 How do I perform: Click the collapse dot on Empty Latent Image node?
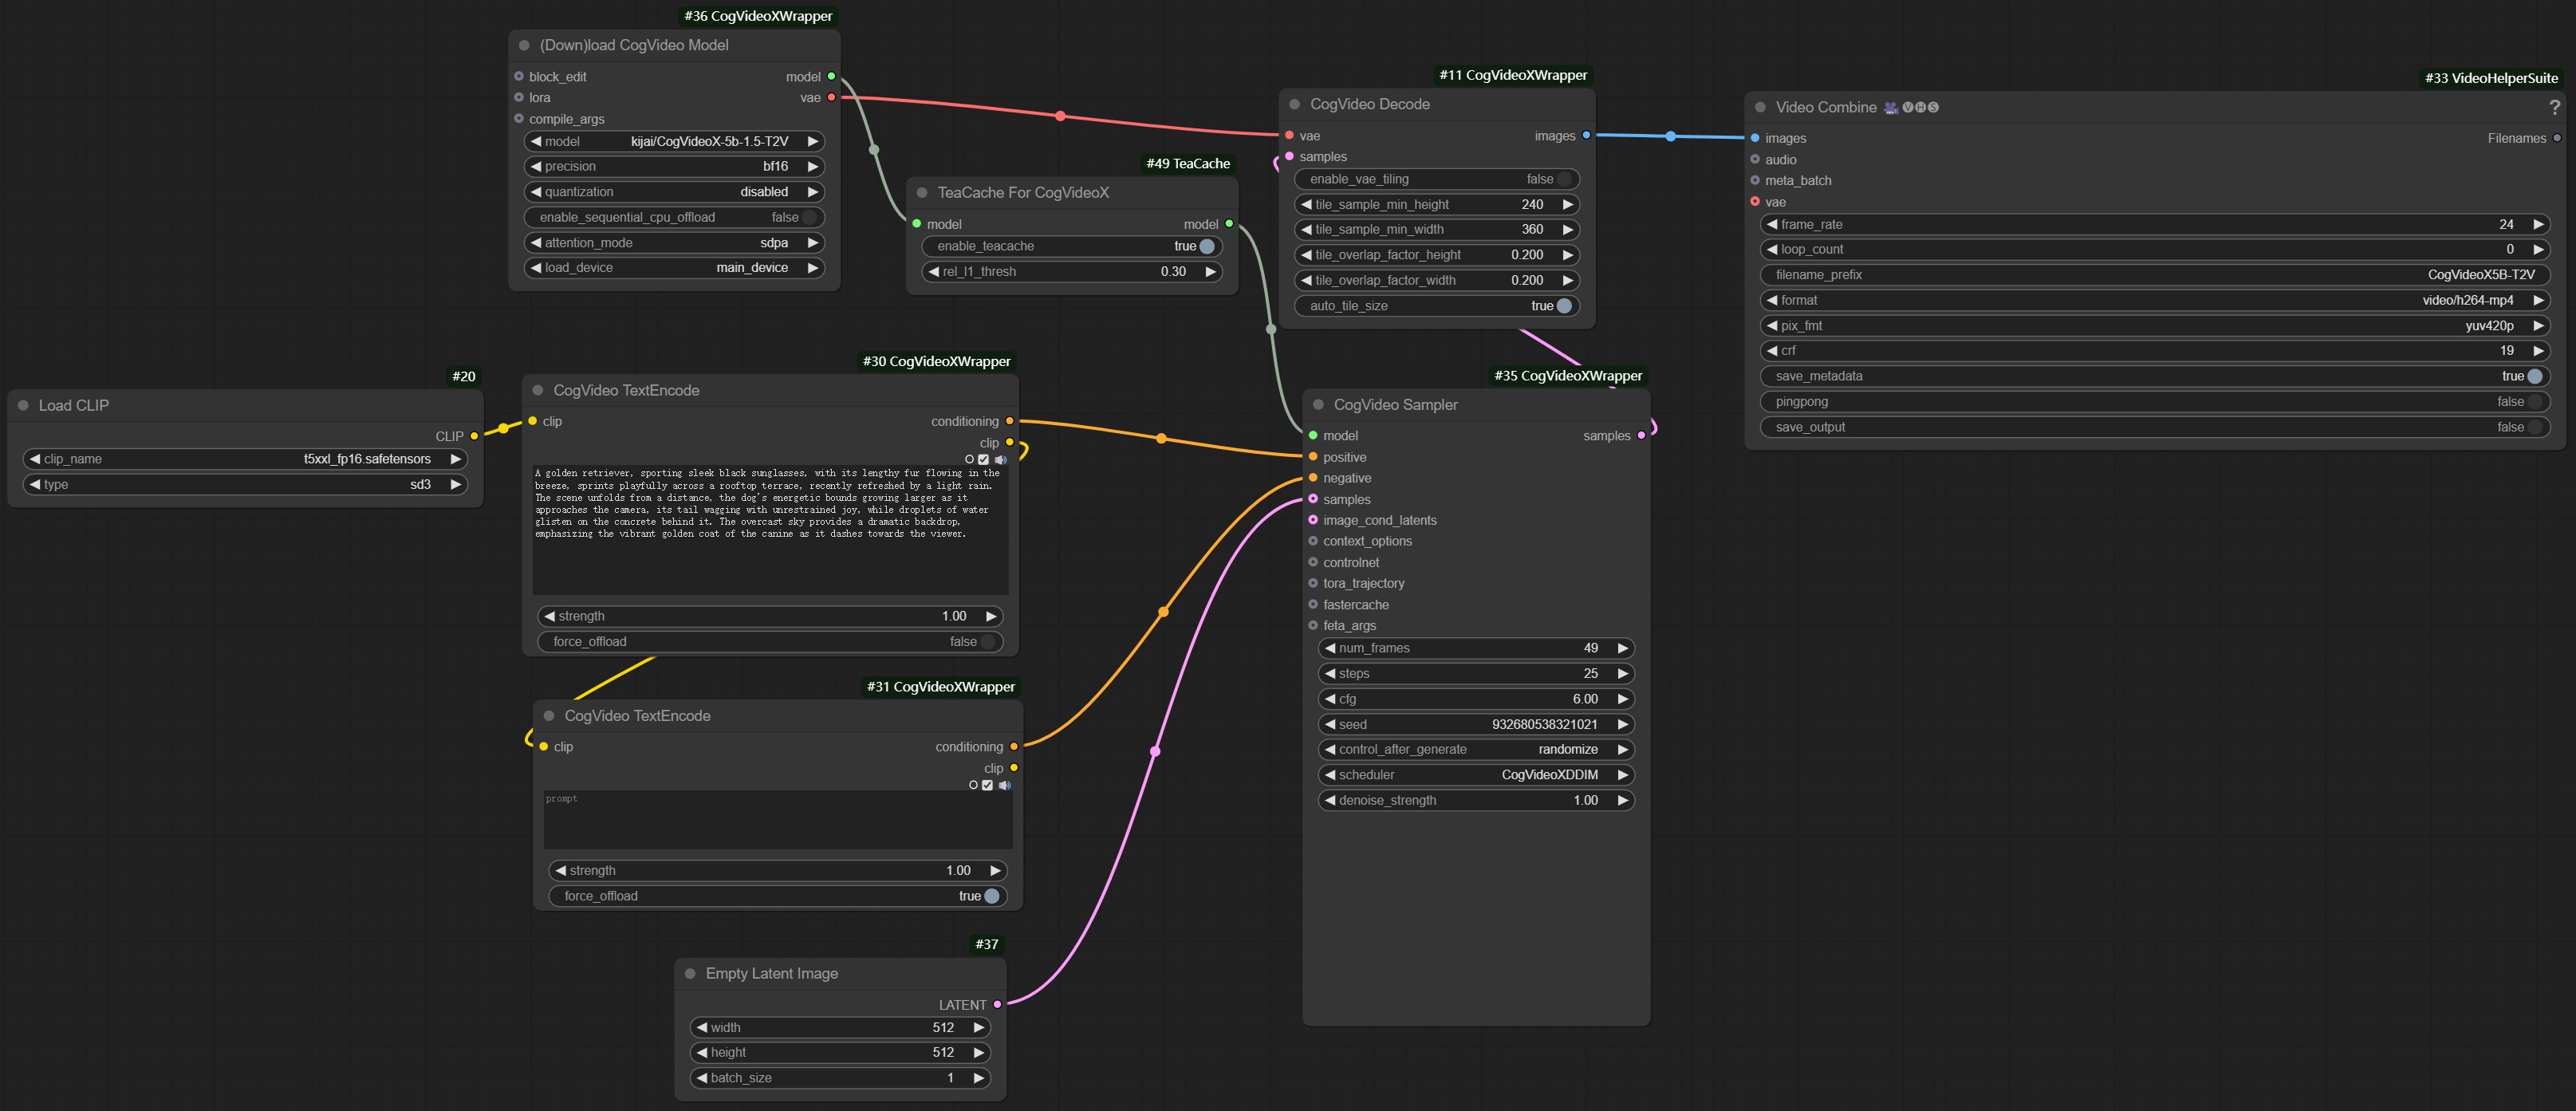[x=689, y=973]
